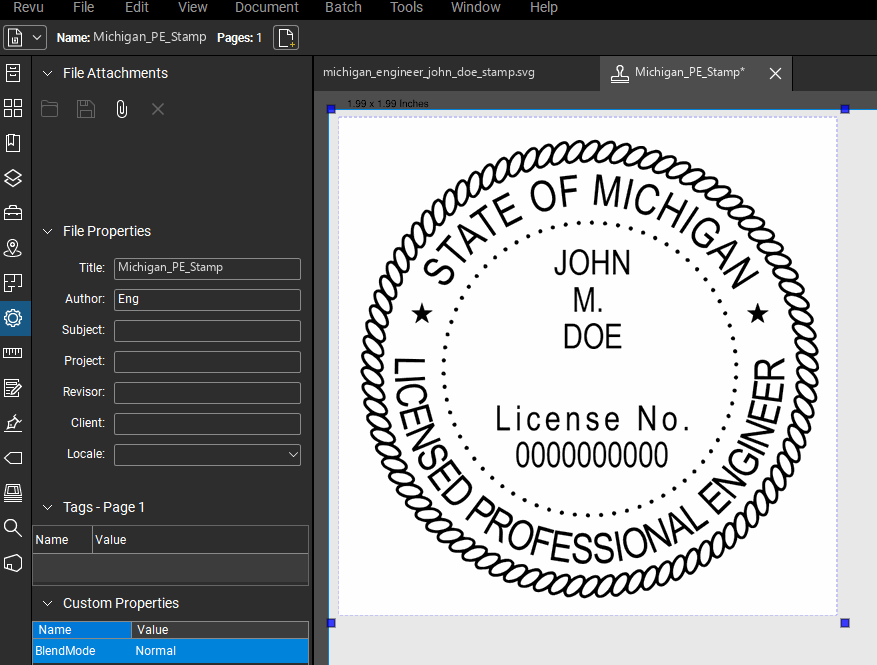Click the Project input field
The width and height of the screenshot is (877, 665).
pyautogui.click(x=208, y=362)
